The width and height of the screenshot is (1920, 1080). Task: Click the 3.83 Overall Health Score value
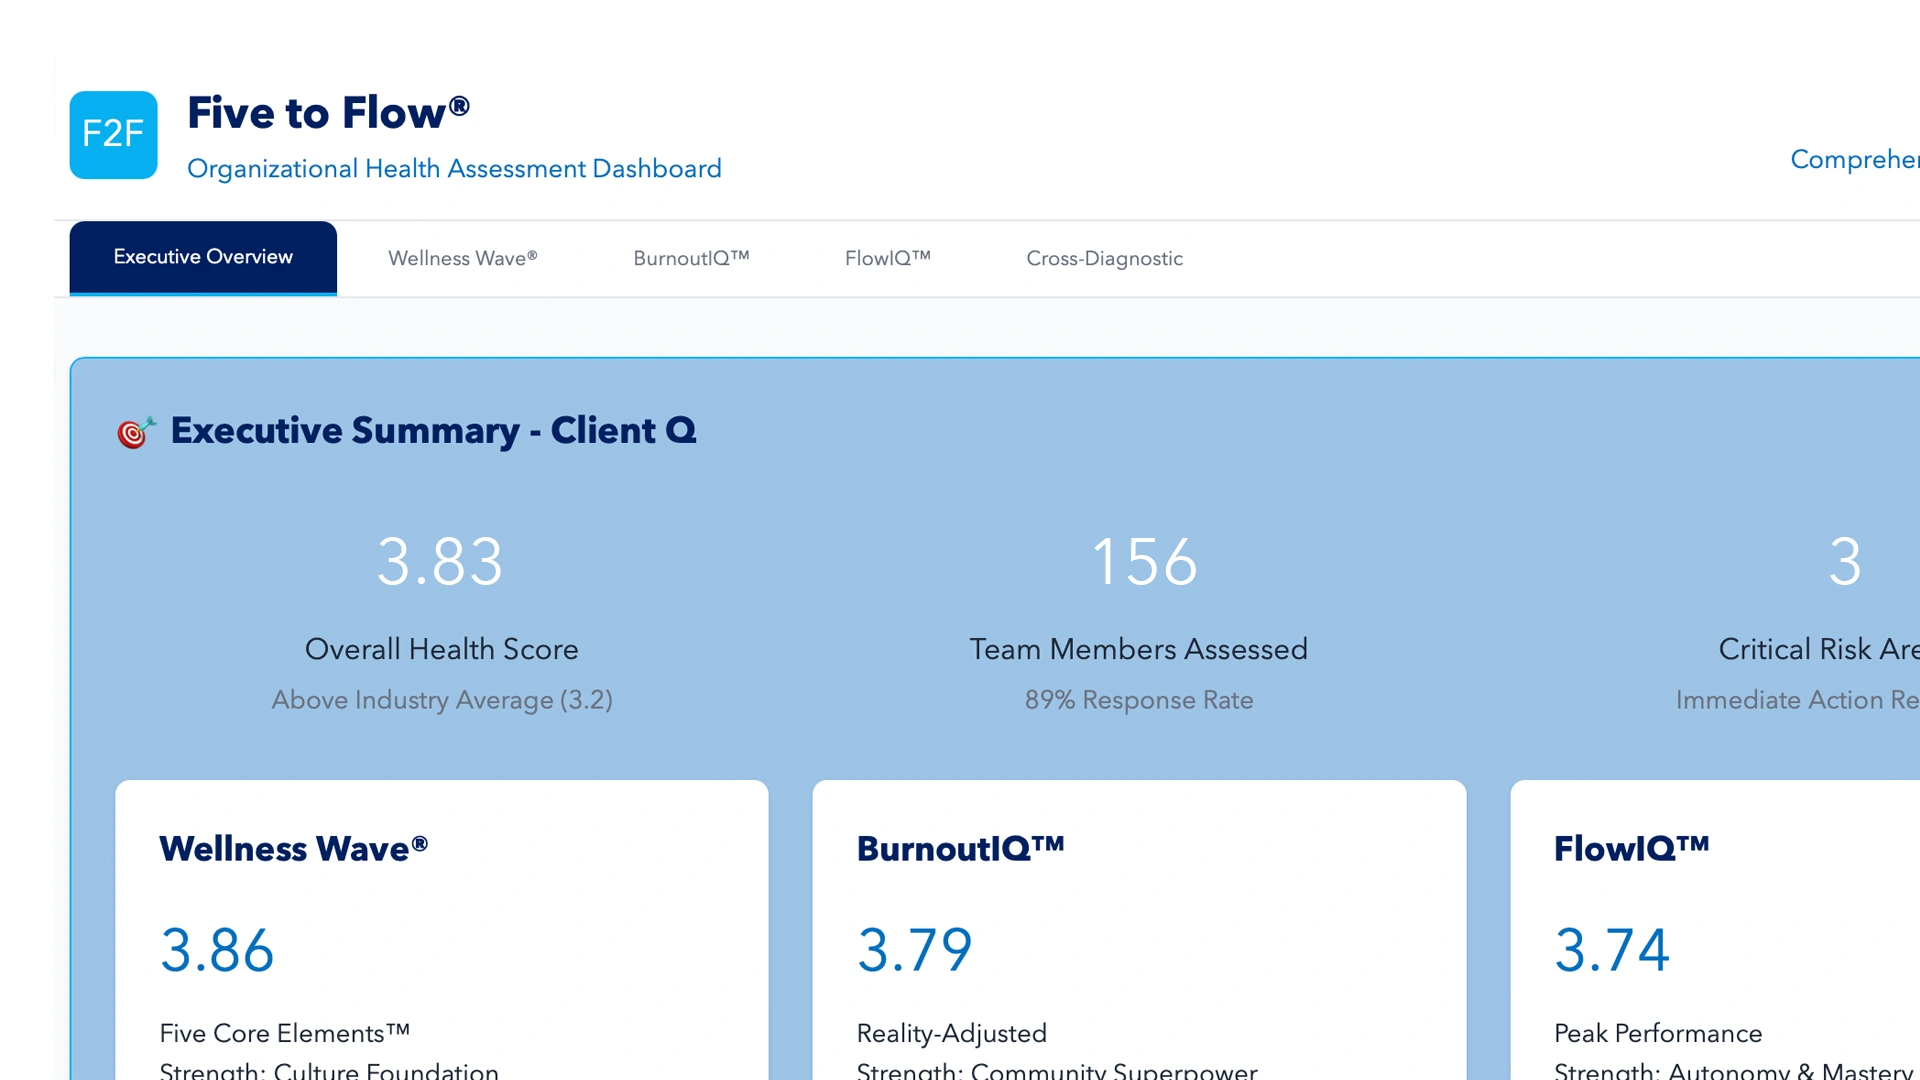coord(440,561)
